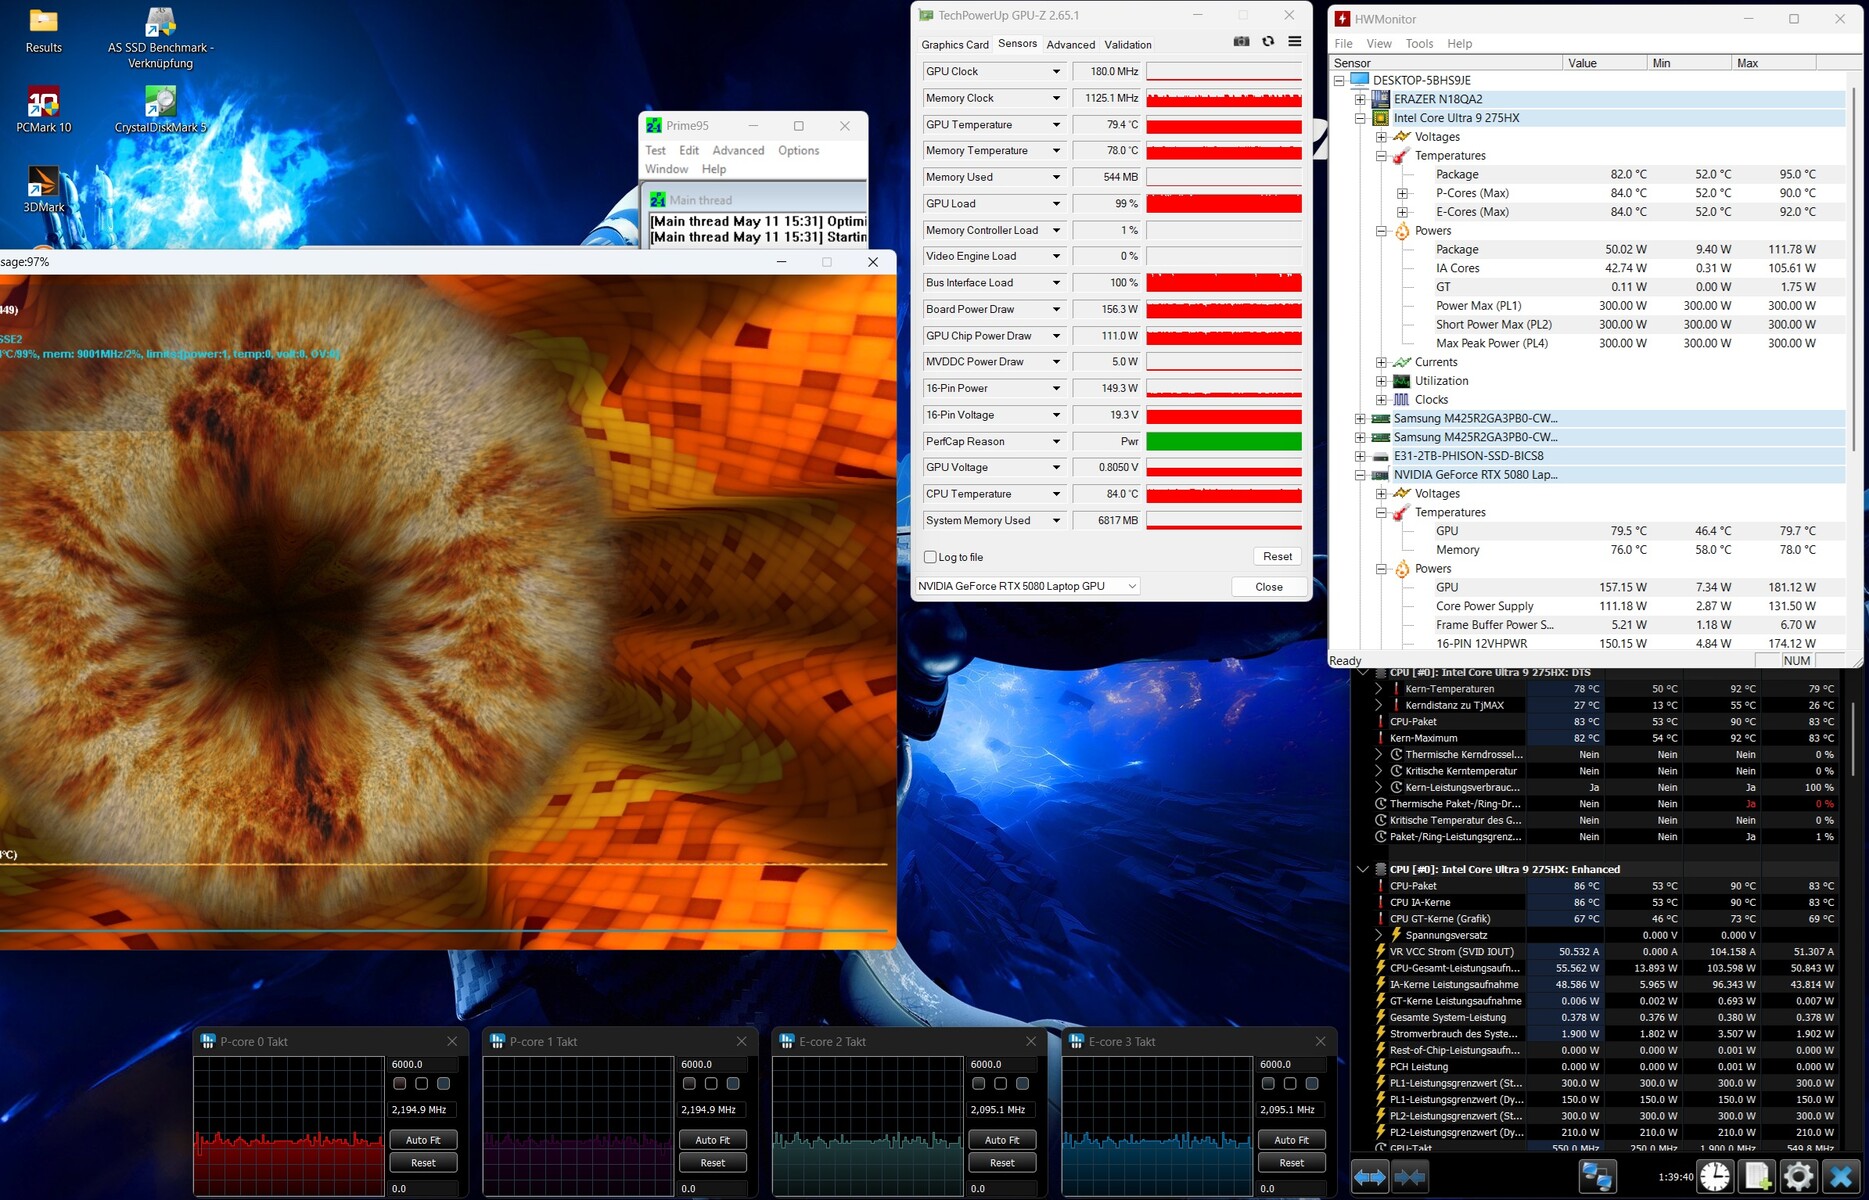Image resolution: width=1869 pixels, height=1200 pixels.
Task: Click the GPU-Z refresh icon
Action: click(x=1268, y=42)
